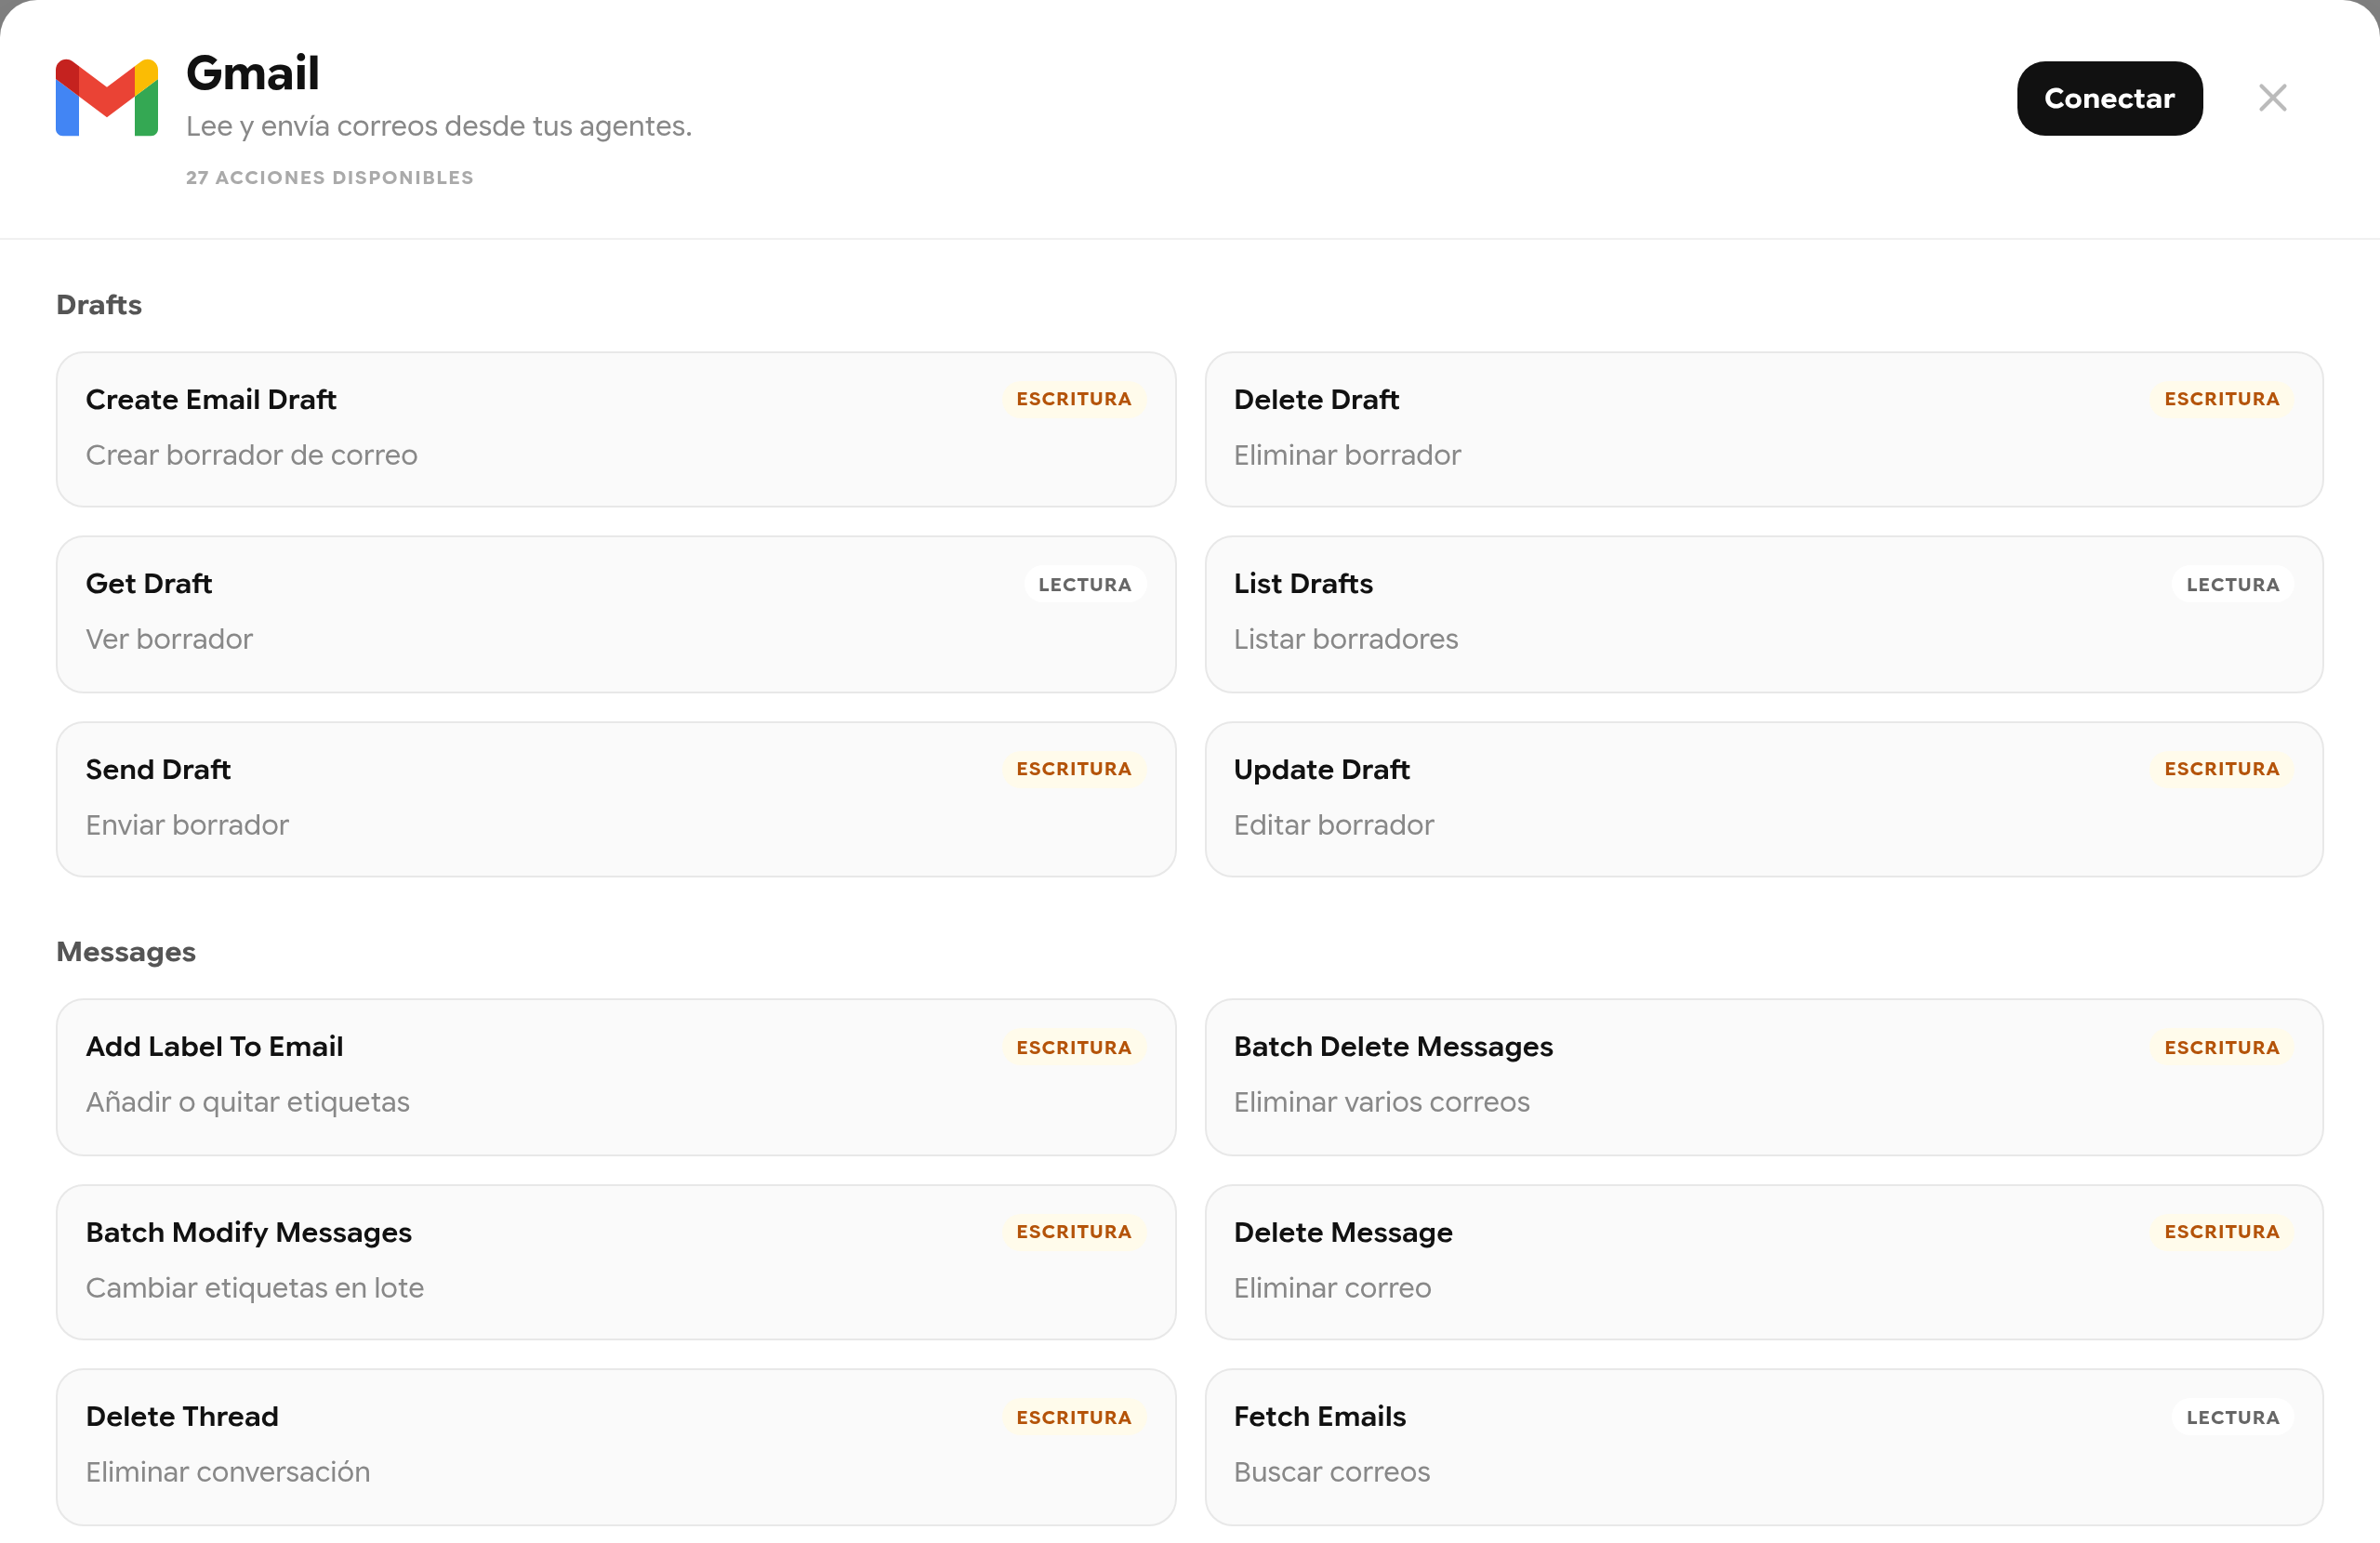Image resolution: width=2380 pixels, height=1543 pixels.
Task: Select the Delete Draft action card
Action: [1764, 429]
